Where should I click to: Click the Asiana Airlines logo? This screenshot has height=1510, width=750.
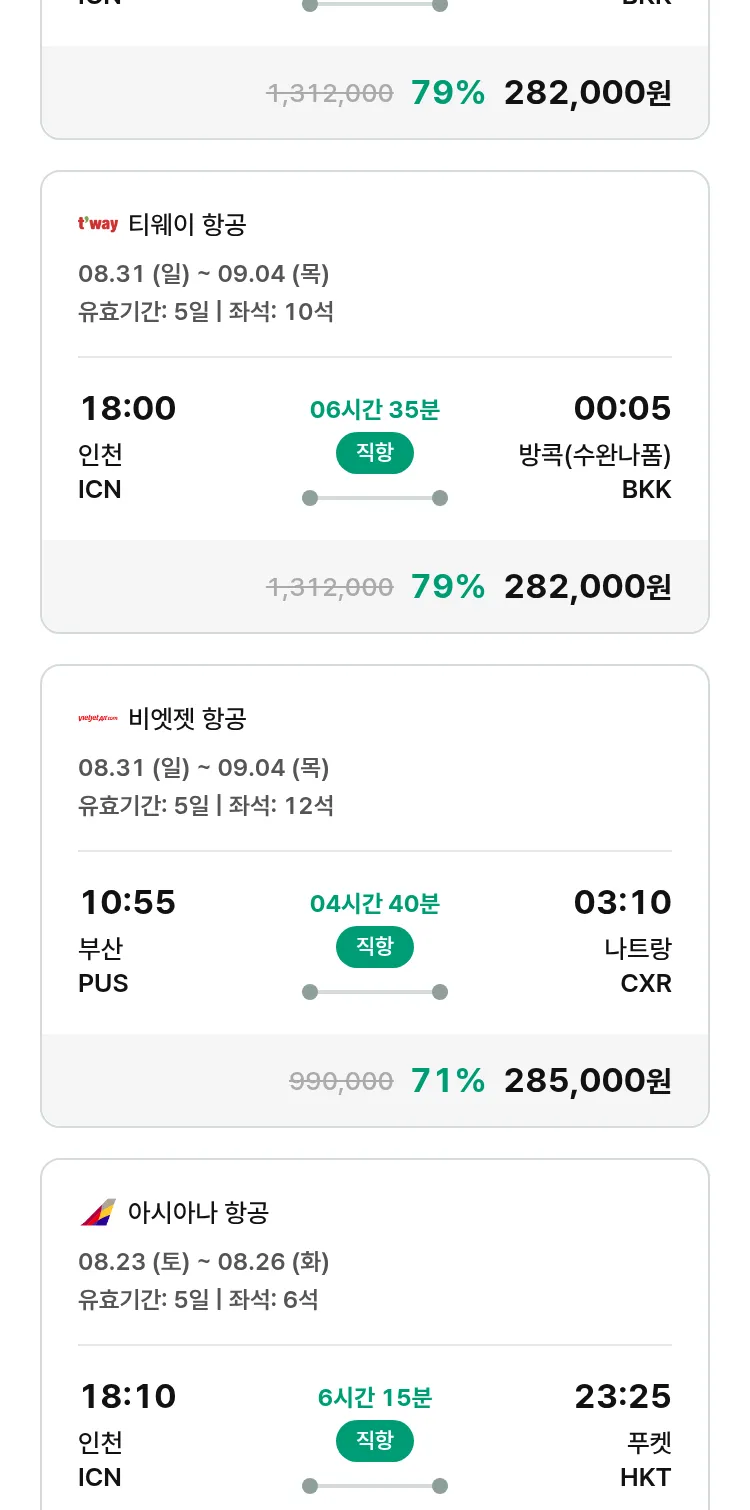pos(98,1212)
